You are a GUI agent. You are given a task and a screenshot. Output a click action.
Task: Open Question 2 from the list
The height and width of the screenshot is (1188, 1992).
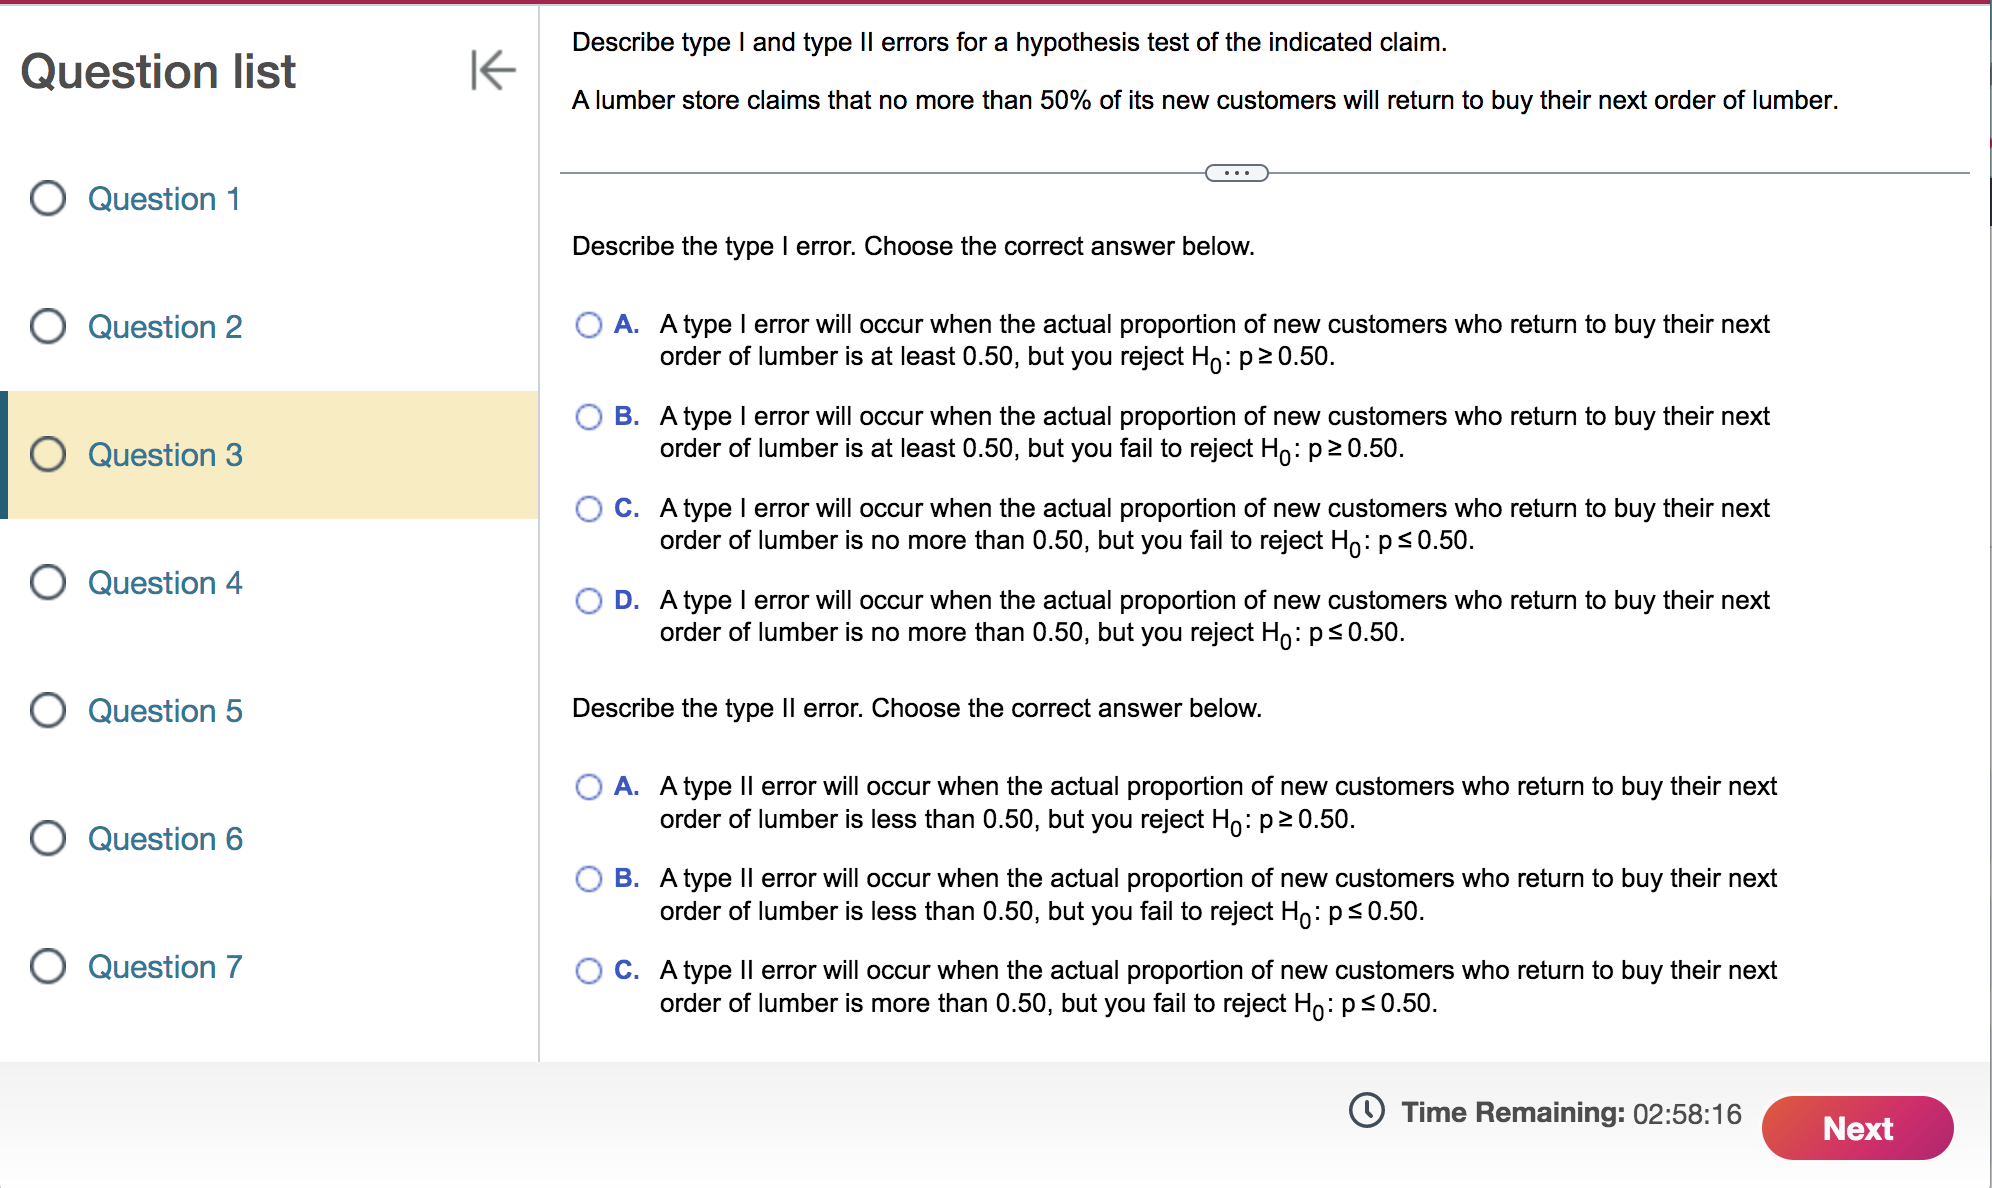164,327
